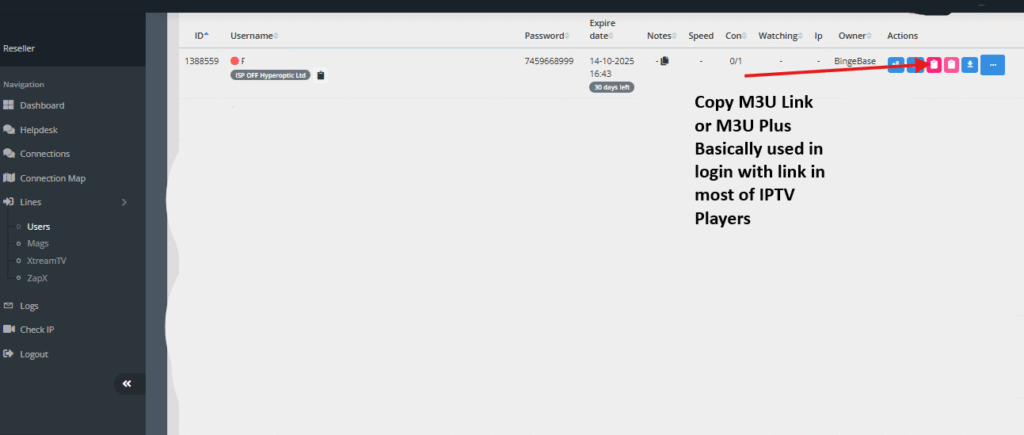
Task: Sort by the Password column header
Action: tap(547, 36)
